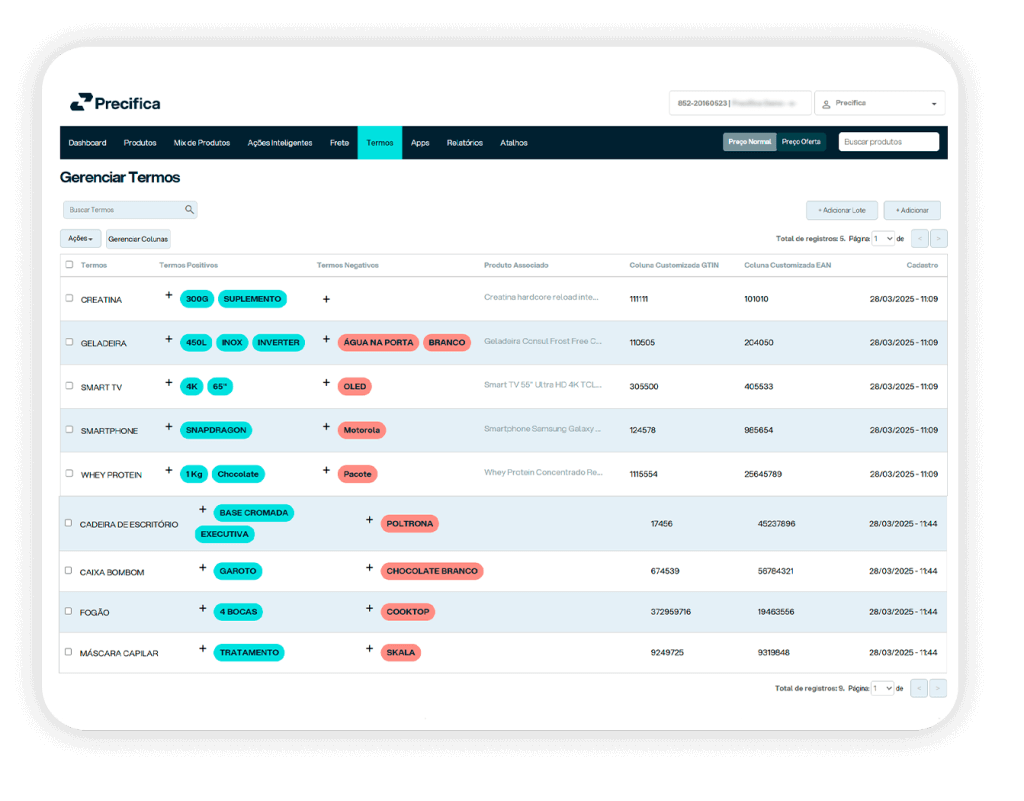Click the Buscar produtos search field
This screenshot has width=1024, height=801.
click(888, 142)
